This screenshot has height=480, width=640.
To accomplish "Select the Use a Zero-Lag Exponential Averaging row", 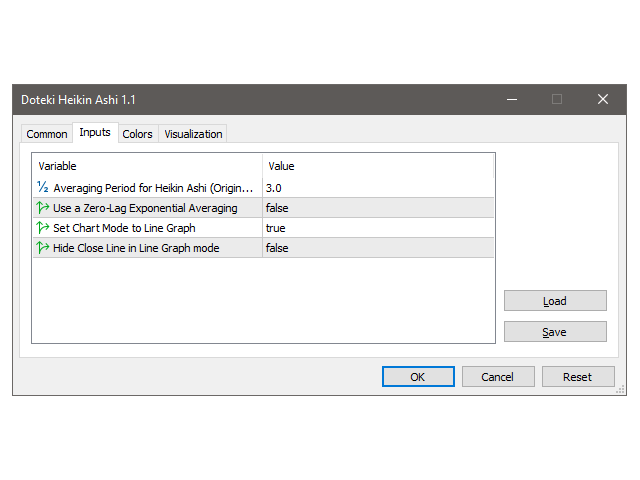I will click(x=263, y=208).
